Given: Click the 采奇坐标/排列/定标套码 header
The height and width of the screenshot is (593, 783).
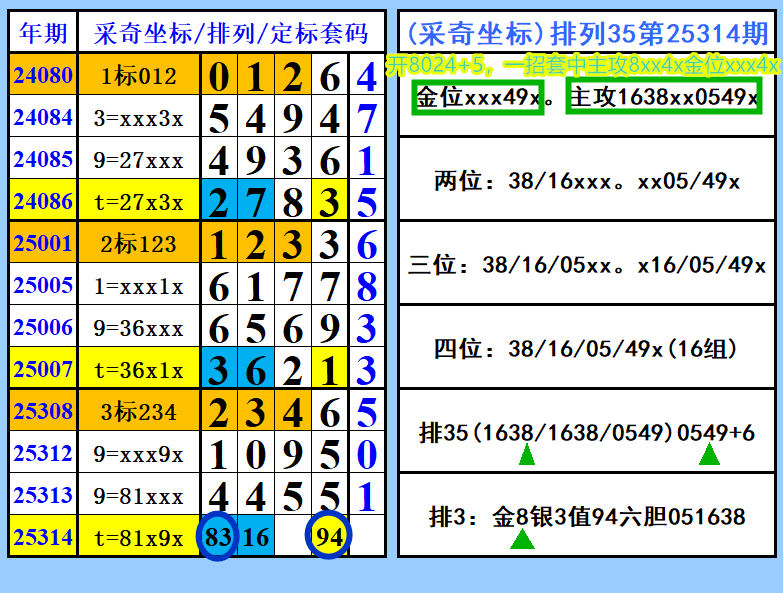Looking at the screenshot, I should pos(231,33).
